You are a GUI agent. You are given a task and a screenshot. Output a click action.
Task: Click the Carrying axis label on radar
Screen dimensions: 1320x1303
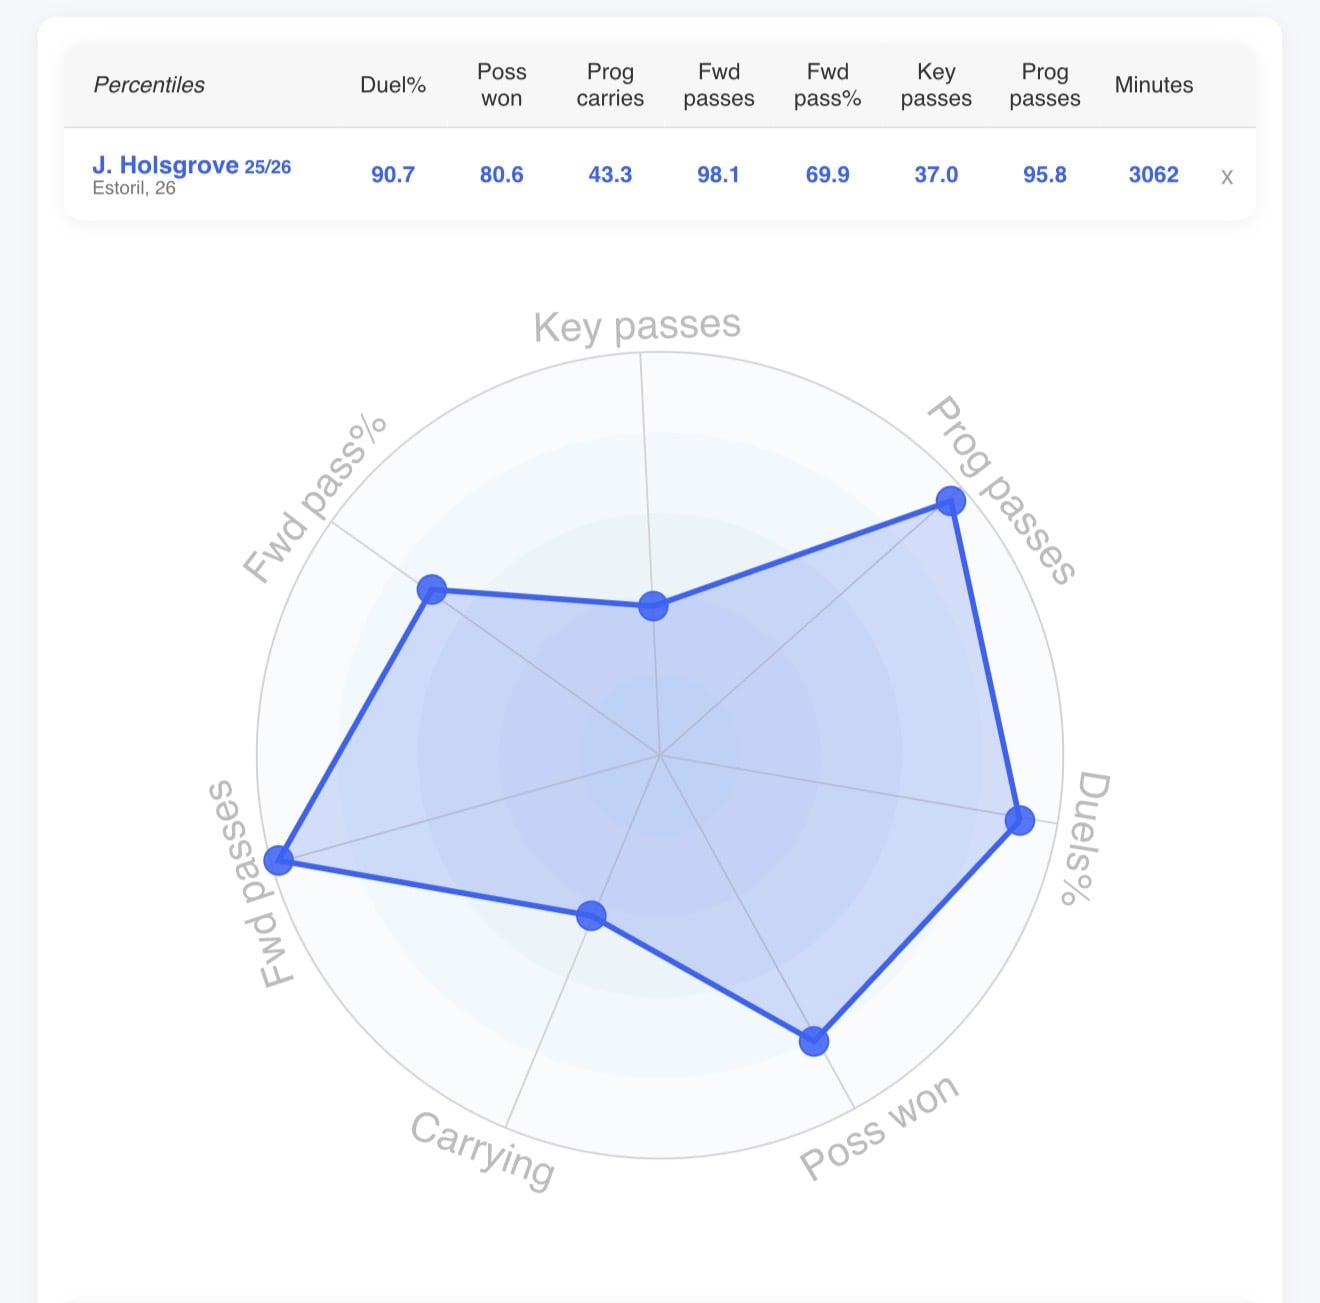(x=482, y=1150)
